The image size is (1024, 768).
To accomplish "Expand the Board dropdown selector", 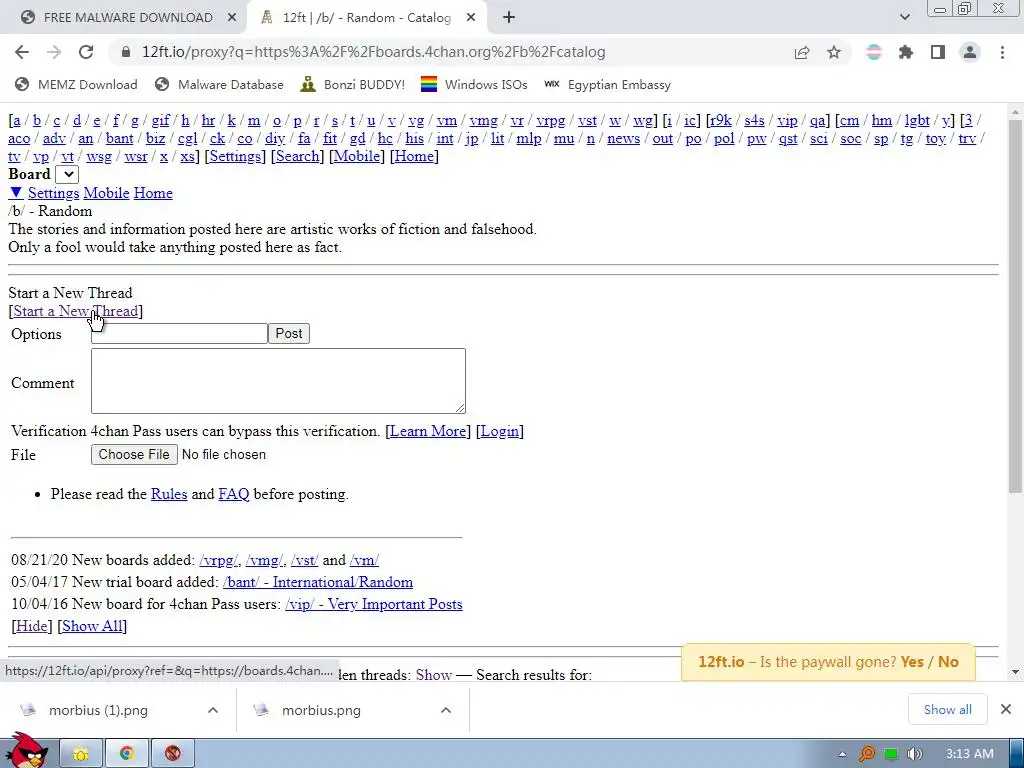I will coord(67,174).
